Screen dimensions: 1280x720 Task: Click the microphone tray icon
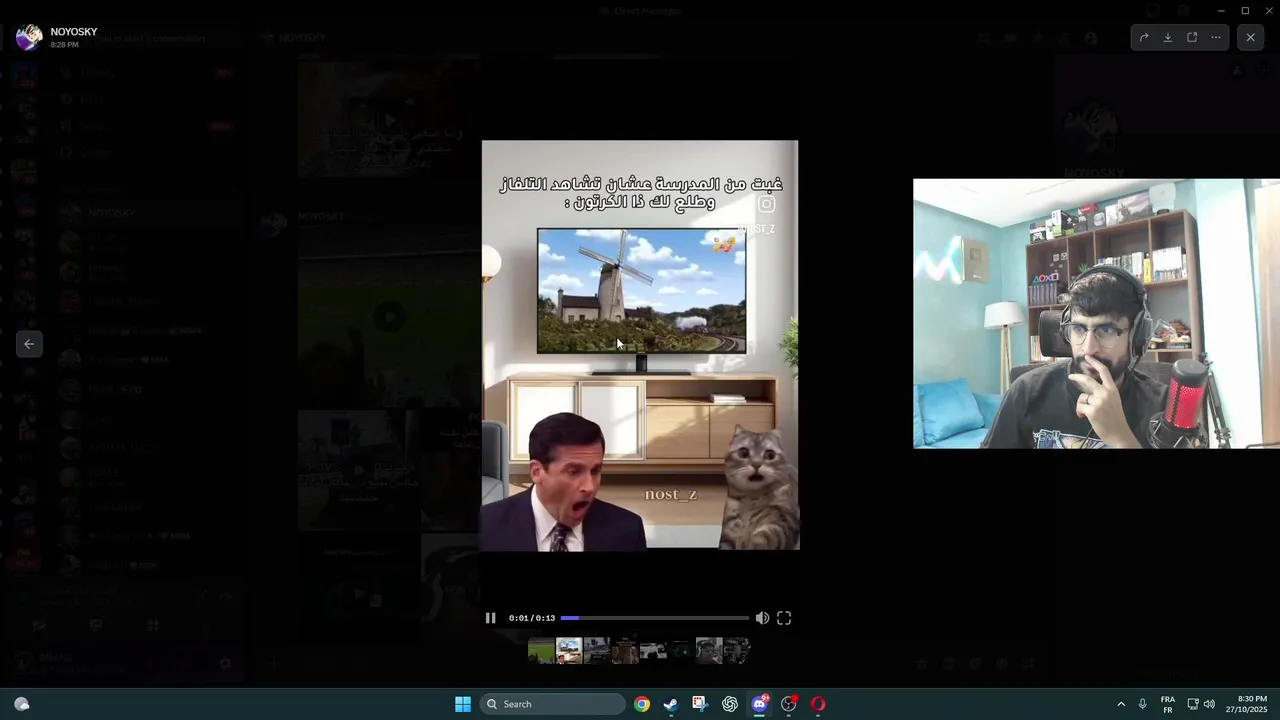pos(1143,704)
